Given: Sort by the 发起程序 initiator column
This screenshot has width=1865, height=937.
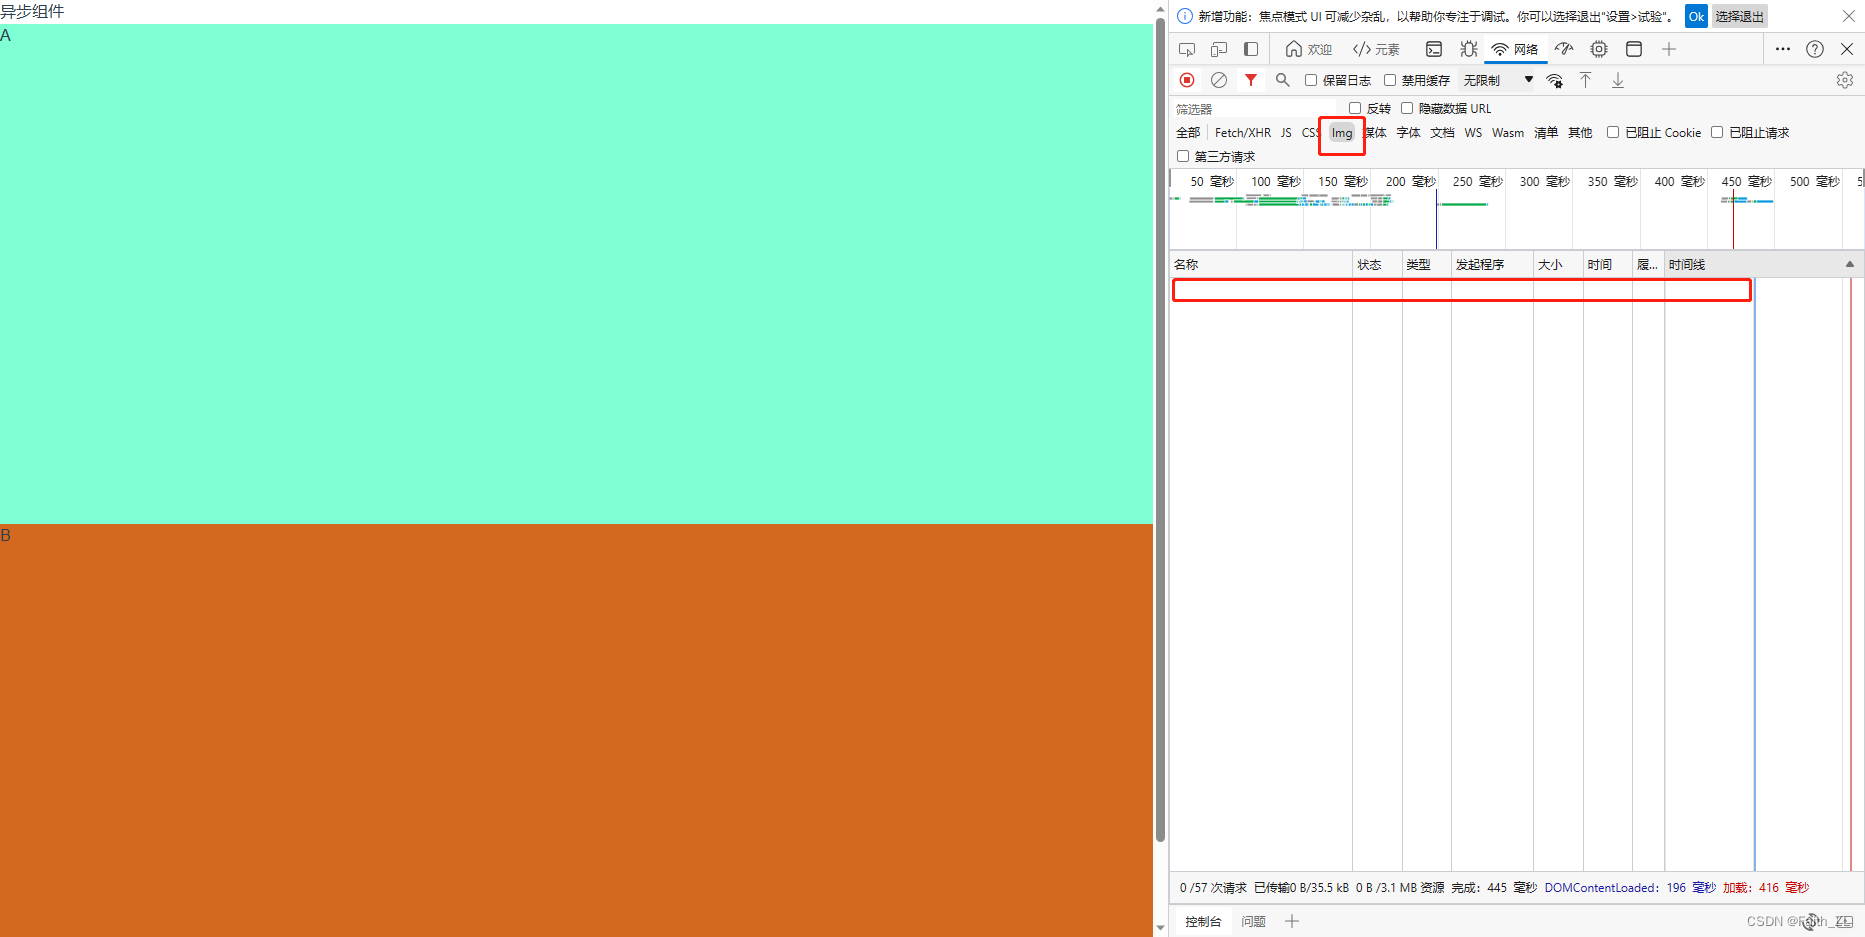Looking at the screenshot, I should (x=1492, y=264).
